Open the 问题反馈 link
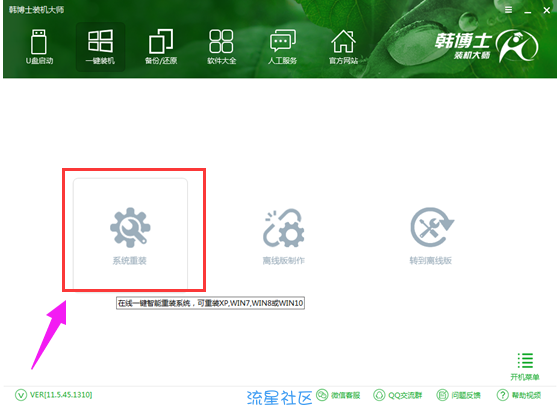 pos(458,395)
